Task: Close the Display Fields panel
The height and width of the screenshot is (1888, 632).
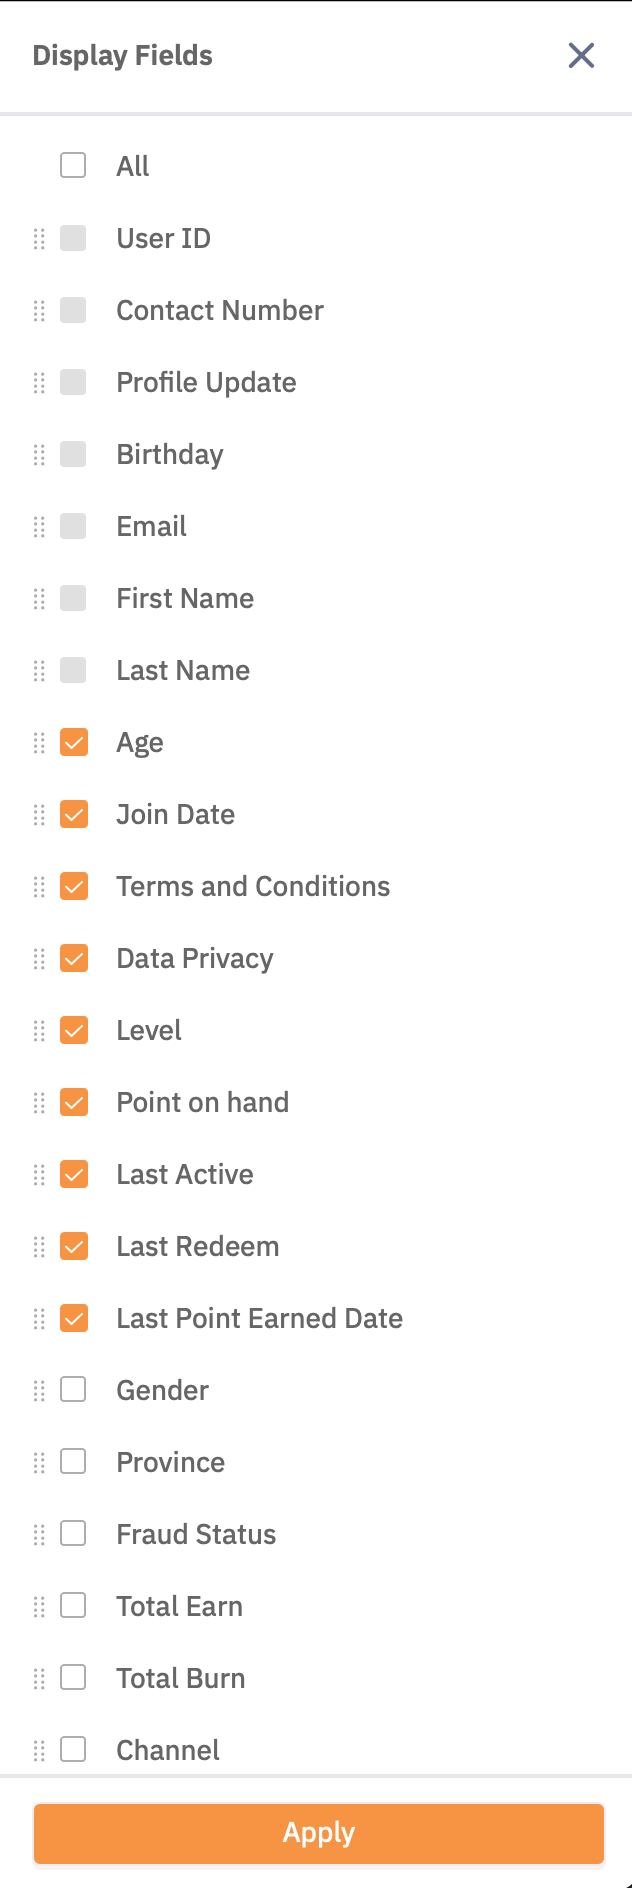Action: [581, 56]
